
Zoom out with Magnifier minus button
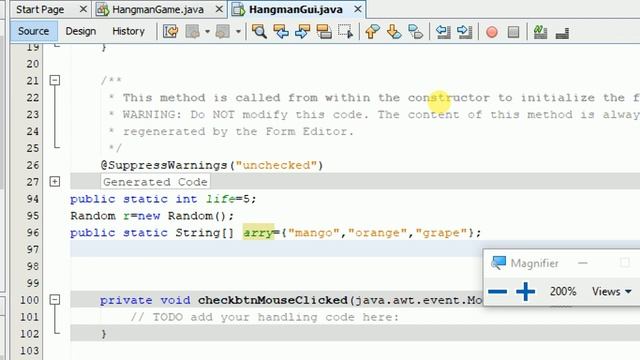[x=498, y=291]
